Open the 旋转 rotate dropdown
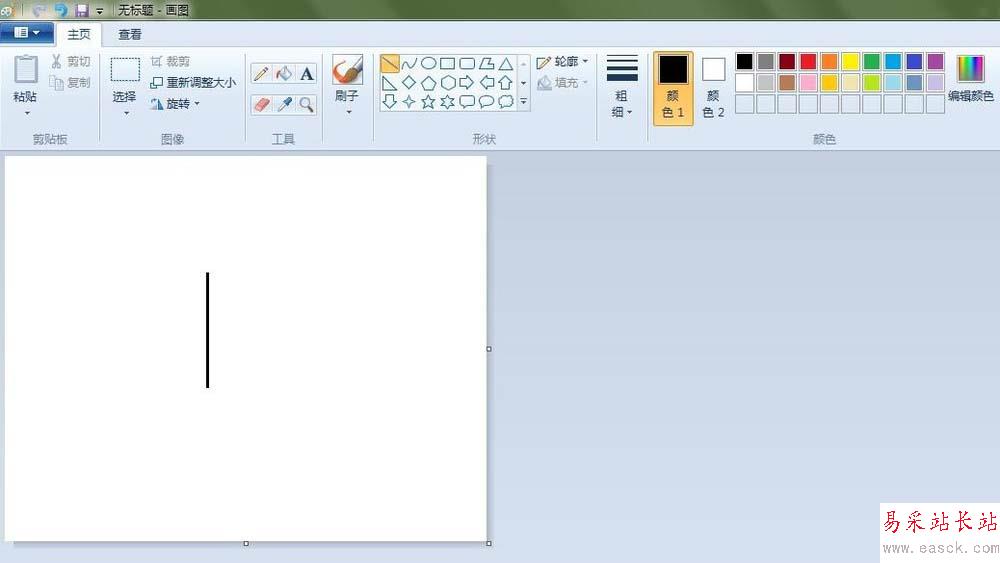 (175, 104)
